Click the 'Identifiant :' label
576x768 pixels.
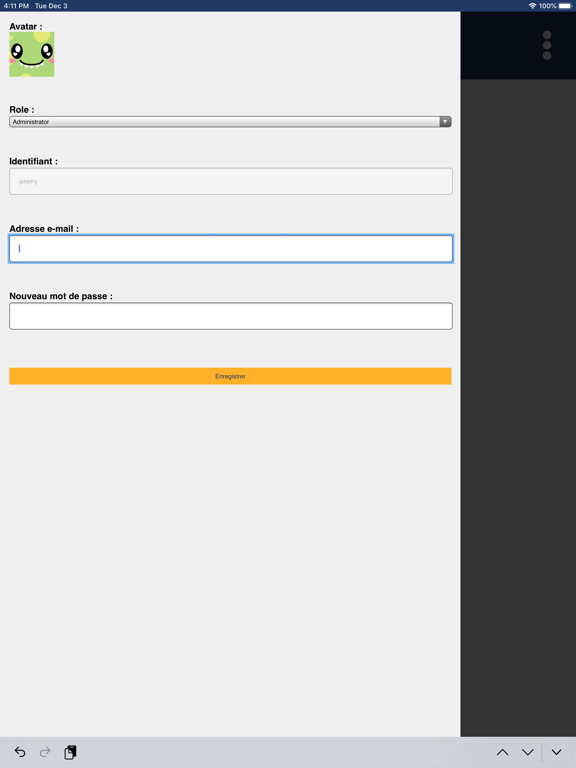[33, 161]
